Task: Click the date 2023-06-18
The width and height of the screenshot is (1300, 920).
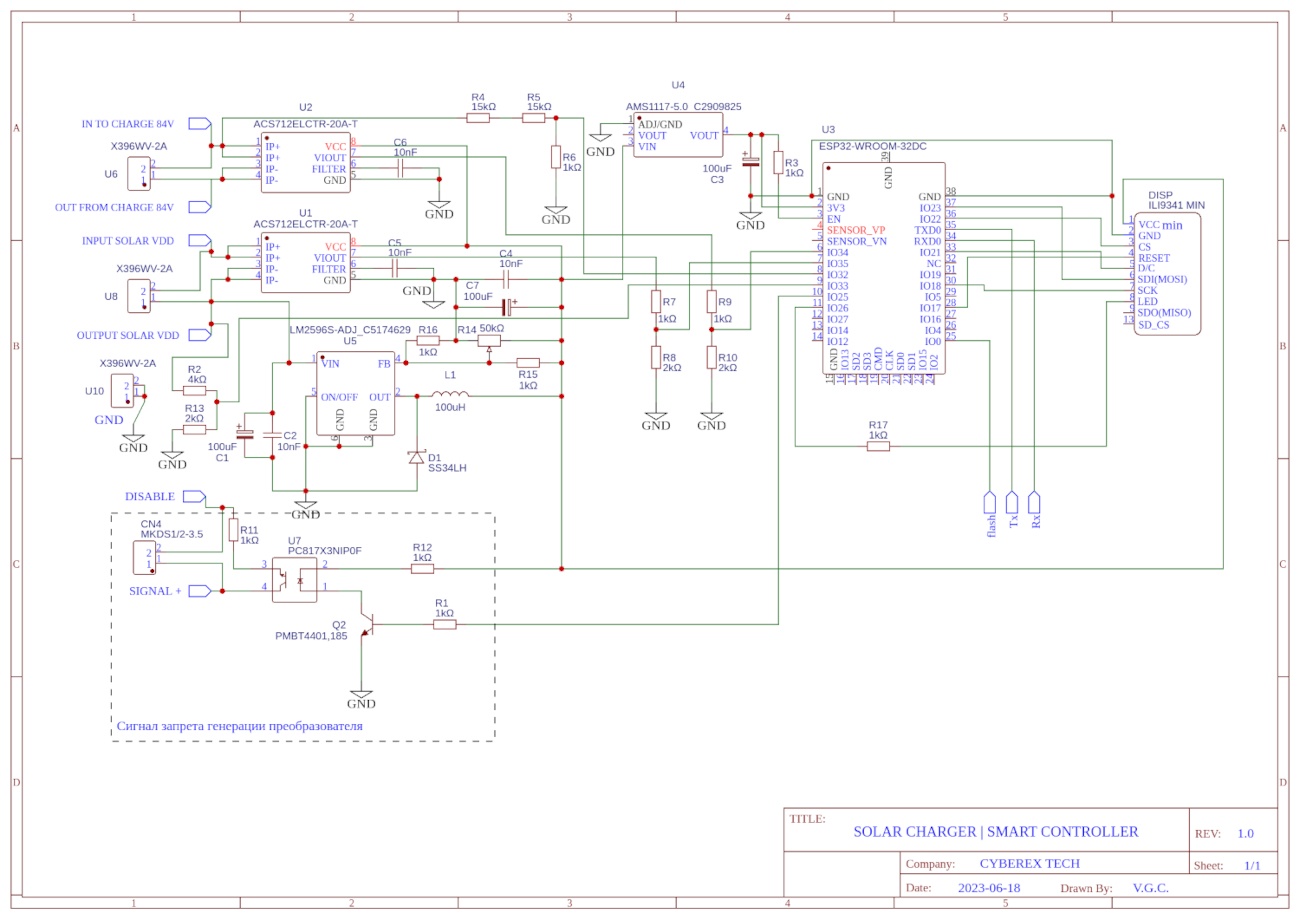Action: point(988,887)
